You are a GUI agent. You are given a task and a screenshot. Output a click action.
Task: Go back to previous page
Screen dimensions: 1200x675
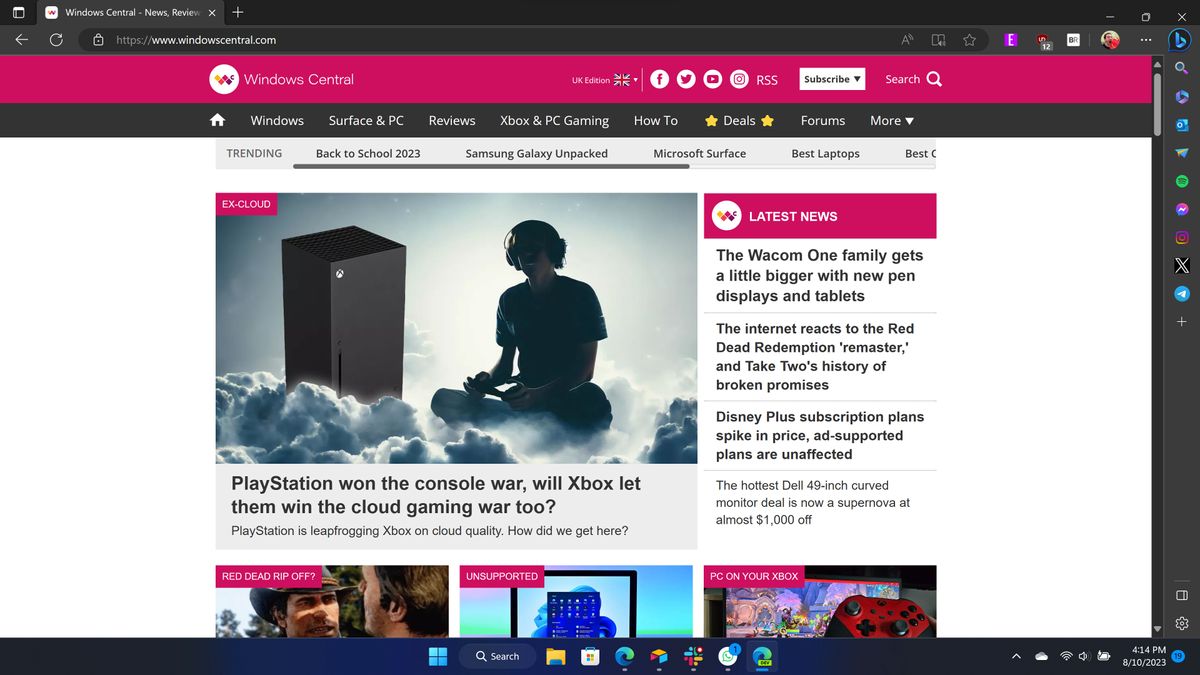click(22, 40)
